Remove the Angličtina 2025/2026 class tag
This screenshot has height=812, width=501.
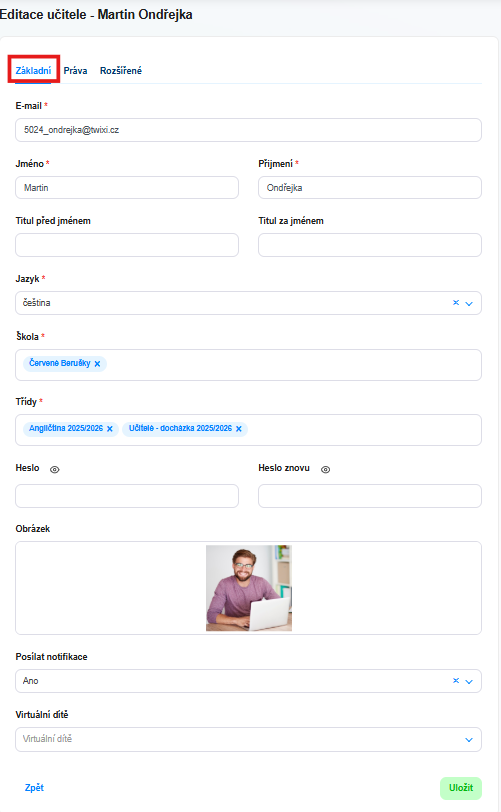110,429
